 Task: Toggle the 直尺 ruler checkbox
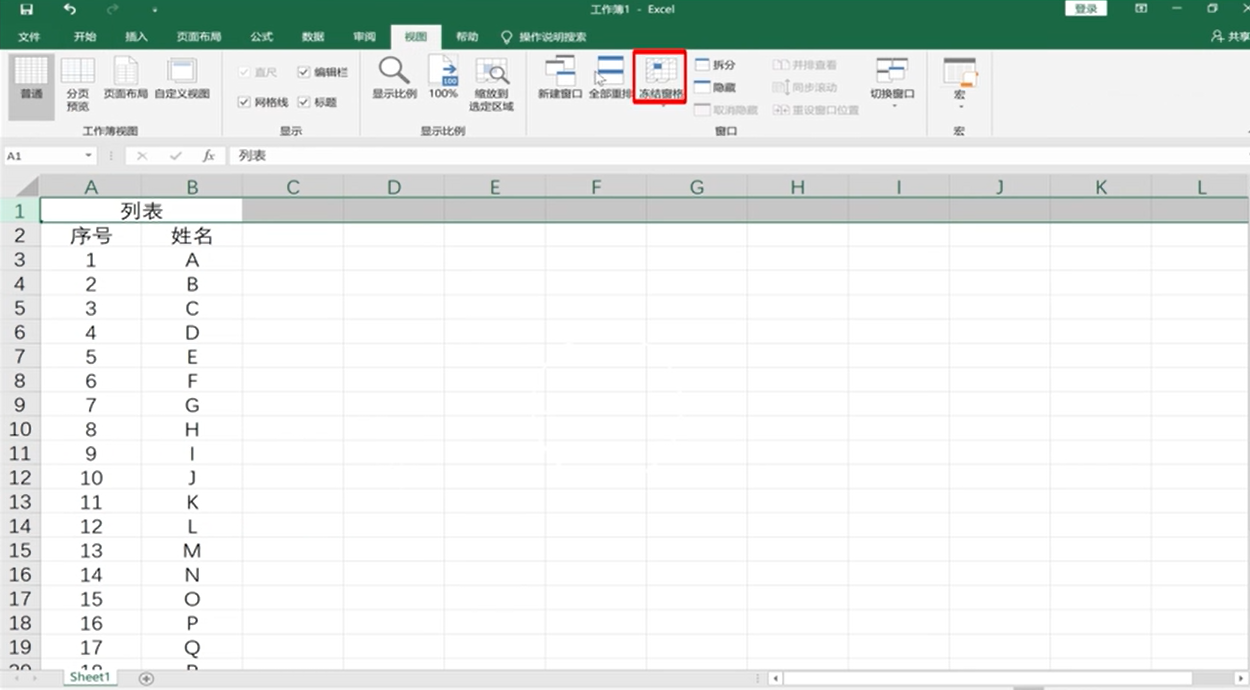244,72
